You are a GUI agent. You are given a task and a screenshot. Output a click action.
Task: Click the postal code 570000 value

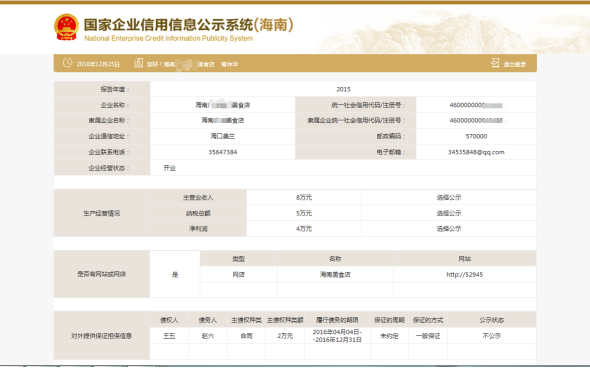tap(476, 136)
